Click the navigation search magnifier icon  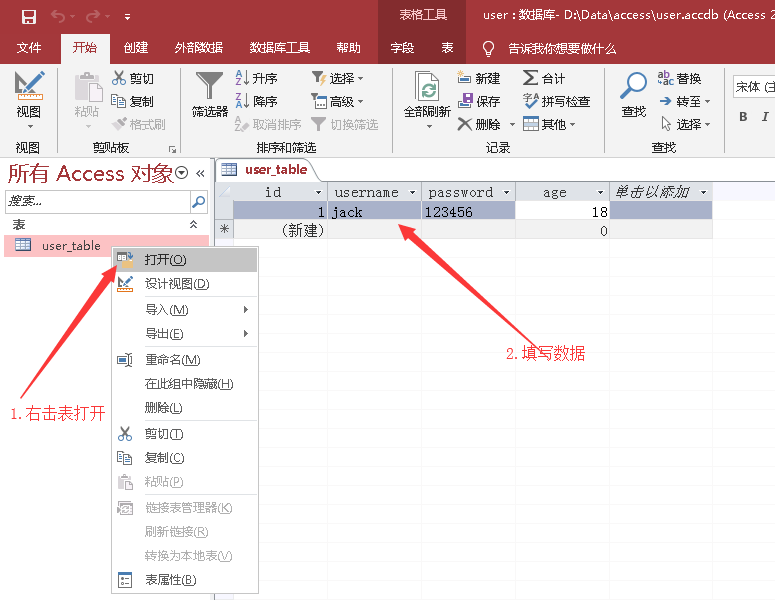pos(199,201)
